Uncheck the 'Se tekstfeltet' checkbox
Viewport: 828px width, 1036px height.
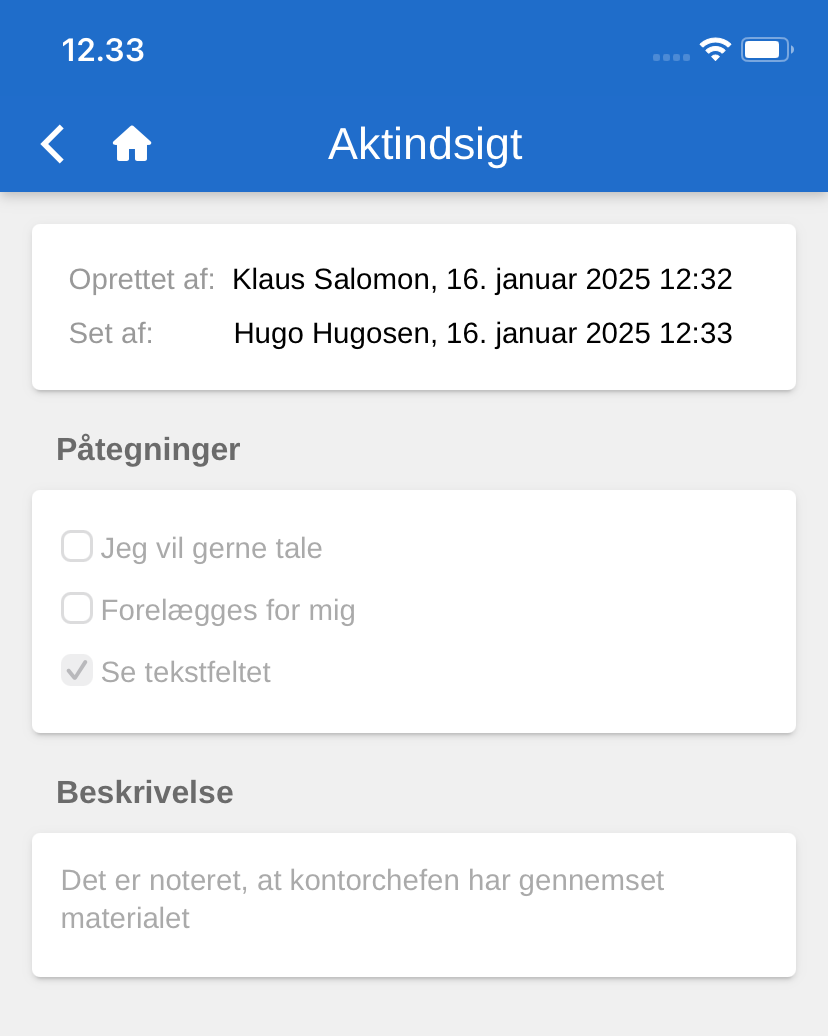pos(77,670)
